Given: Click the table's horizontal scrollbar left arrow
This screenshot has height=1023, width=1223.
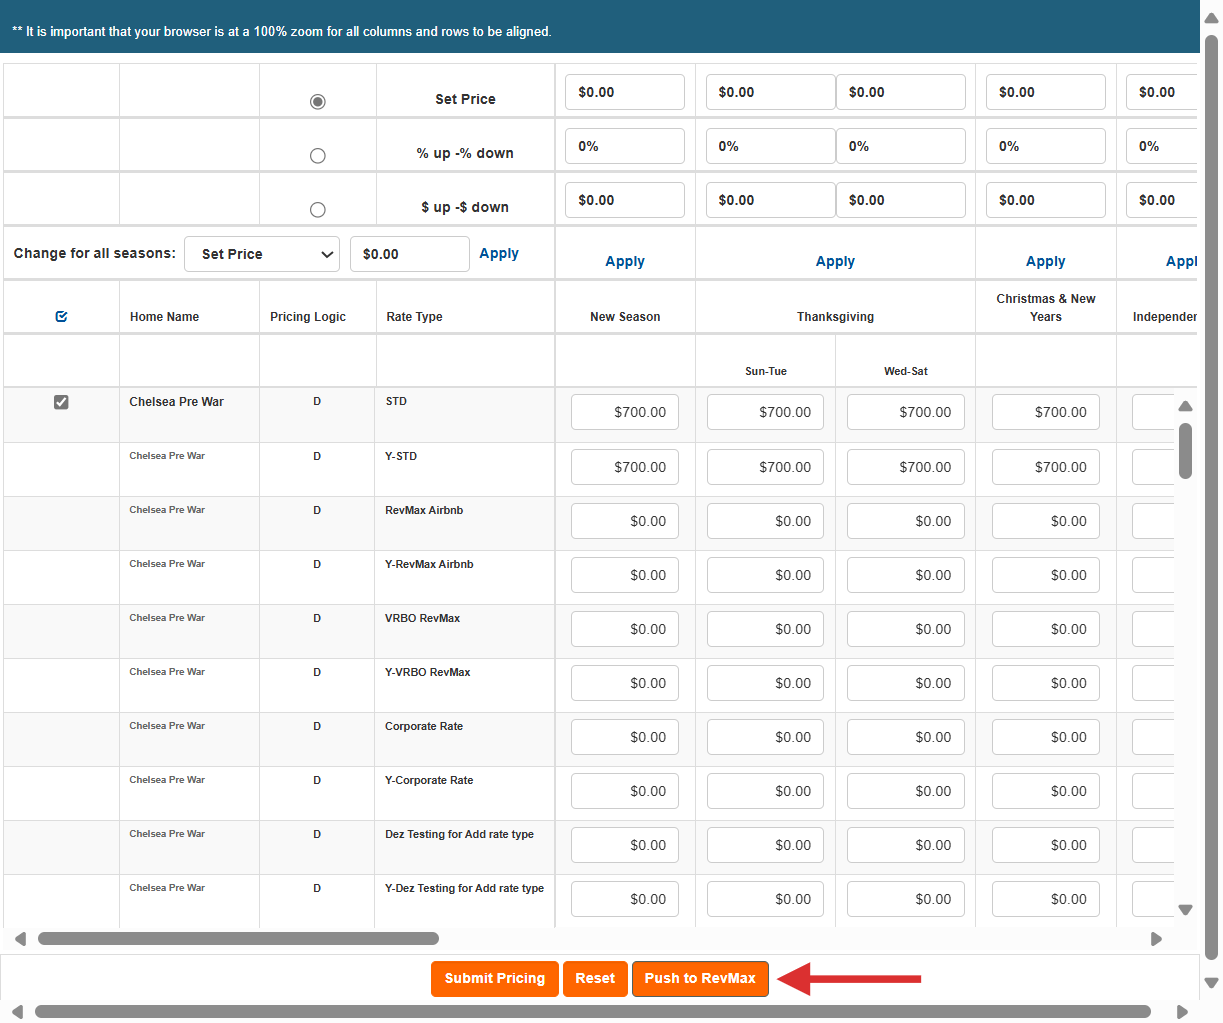Looking at the screenshot, I should (20, 939).
